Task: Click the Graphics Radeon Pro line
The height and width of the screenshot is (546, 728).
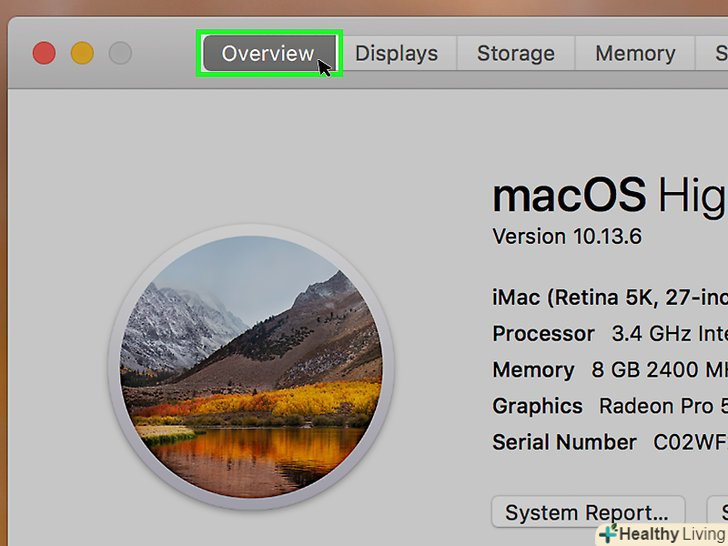Action: click(x=608, y=406)
